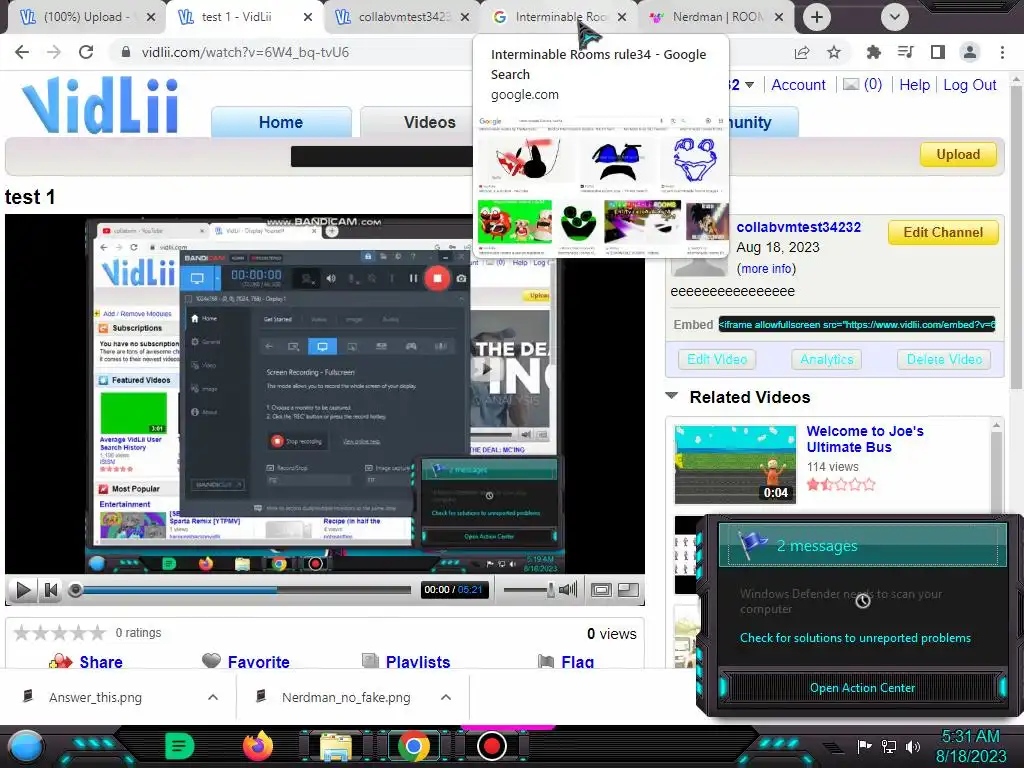
Task: Expand Nerdman_no_fake.png download options arrow
Action: 446,697
